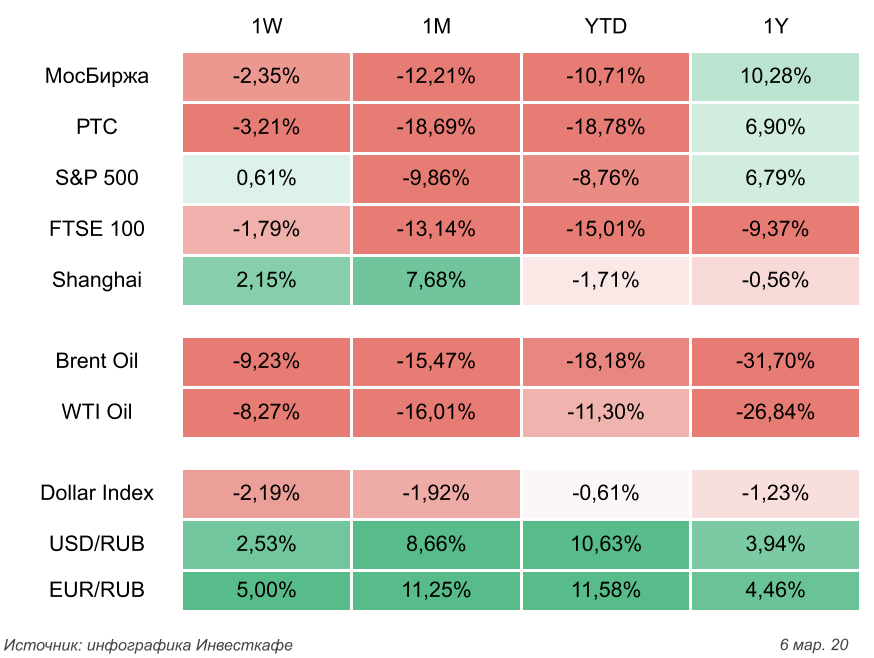Screen dimensions: 874x658
Task: Click the WTI Oil 1M cell -16,01%
Action: pyautogui.click(x=436, y=412)
